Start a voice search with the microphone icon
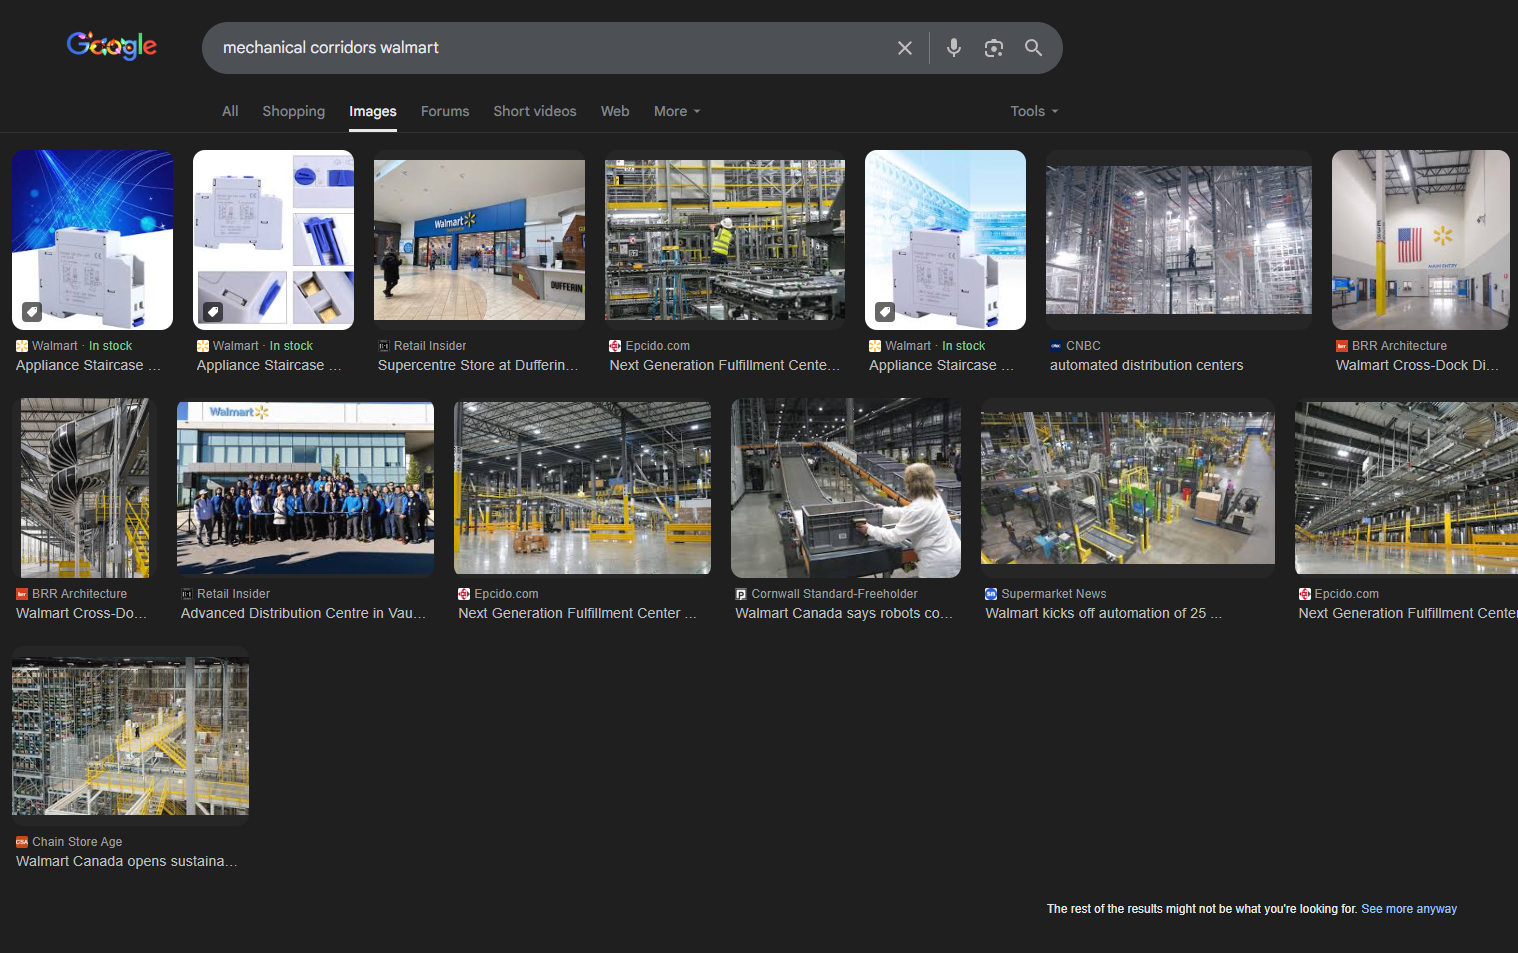The image size is (1518, 953). [x=954, y=48]
